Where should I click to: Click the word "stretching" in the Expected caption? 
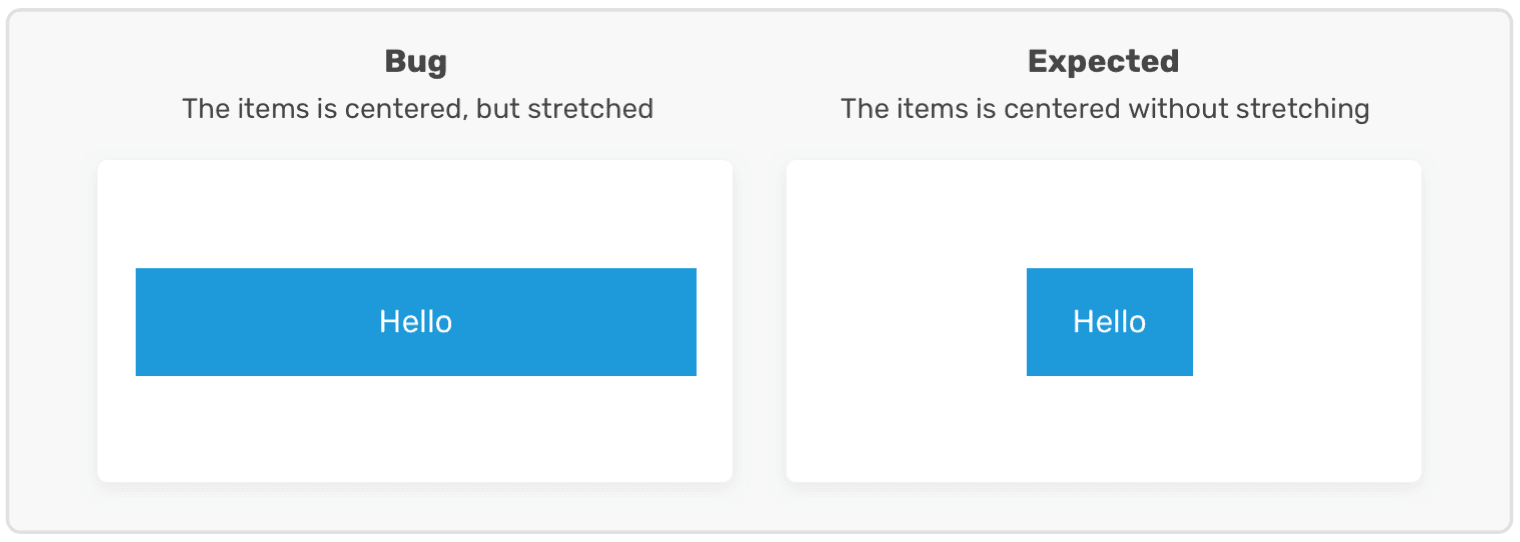(1302, 108)
